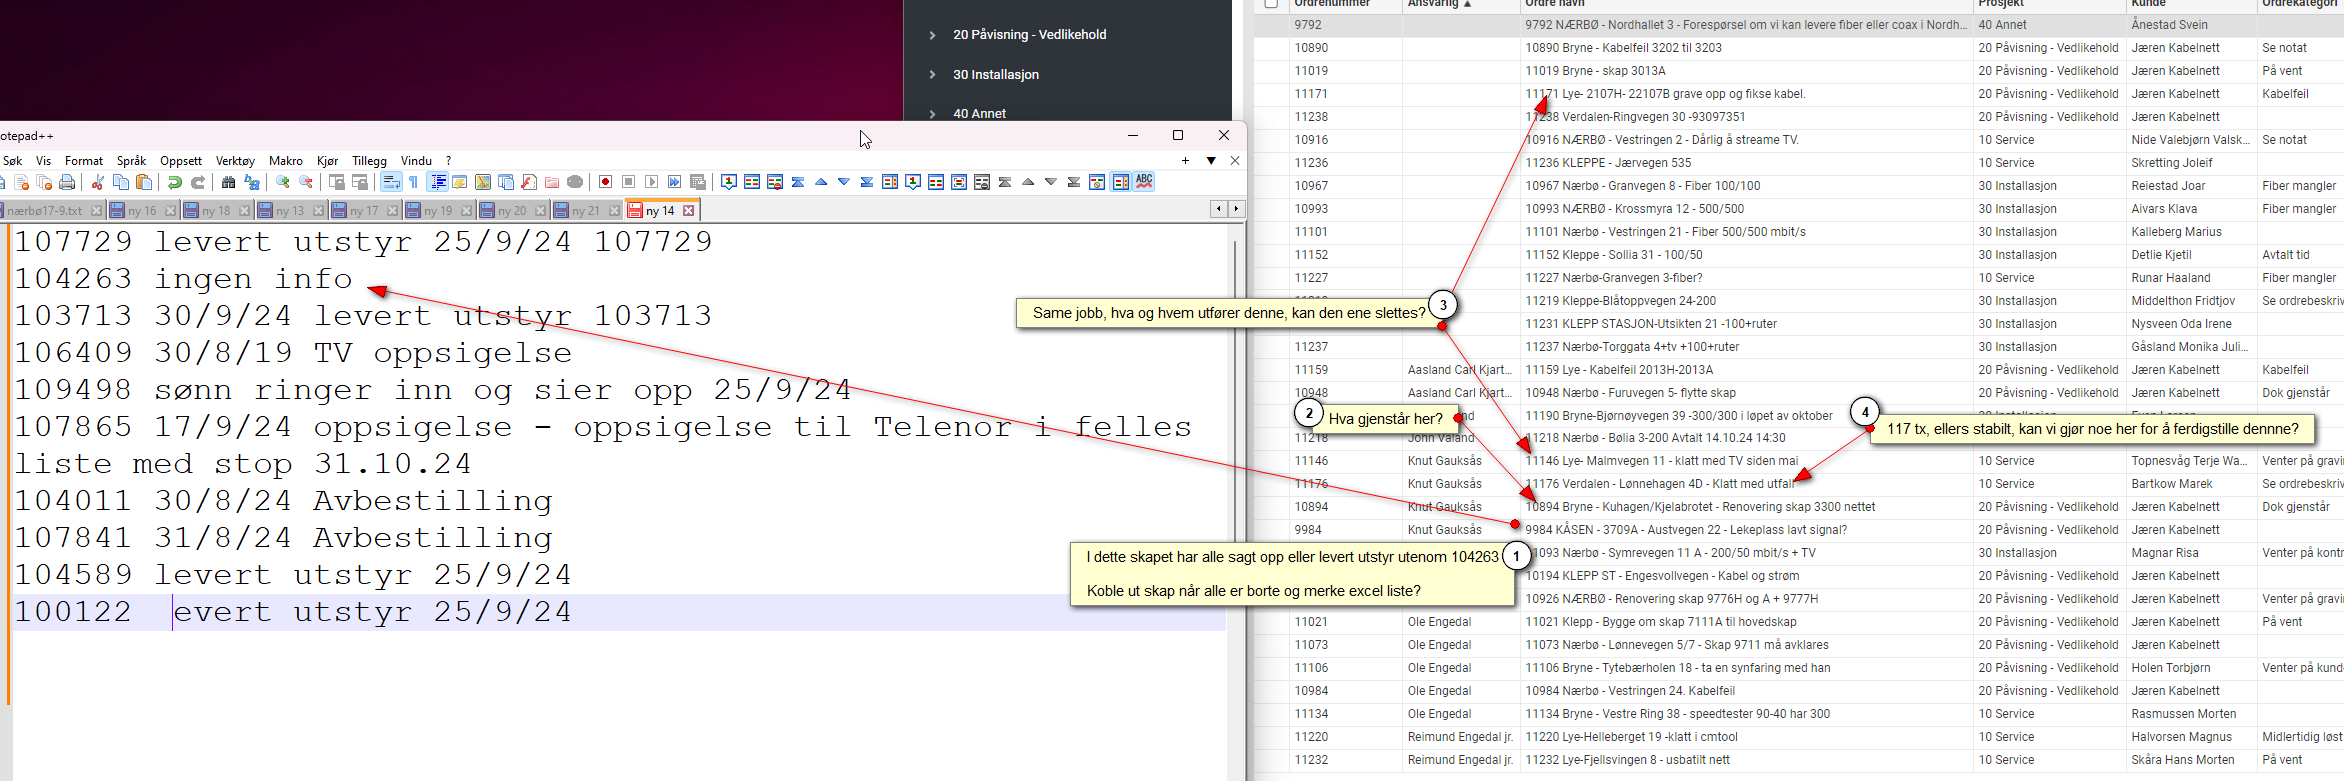Expand the 40 Annet chevron
Screen dimensions: 2344x781
pos(933,114)
